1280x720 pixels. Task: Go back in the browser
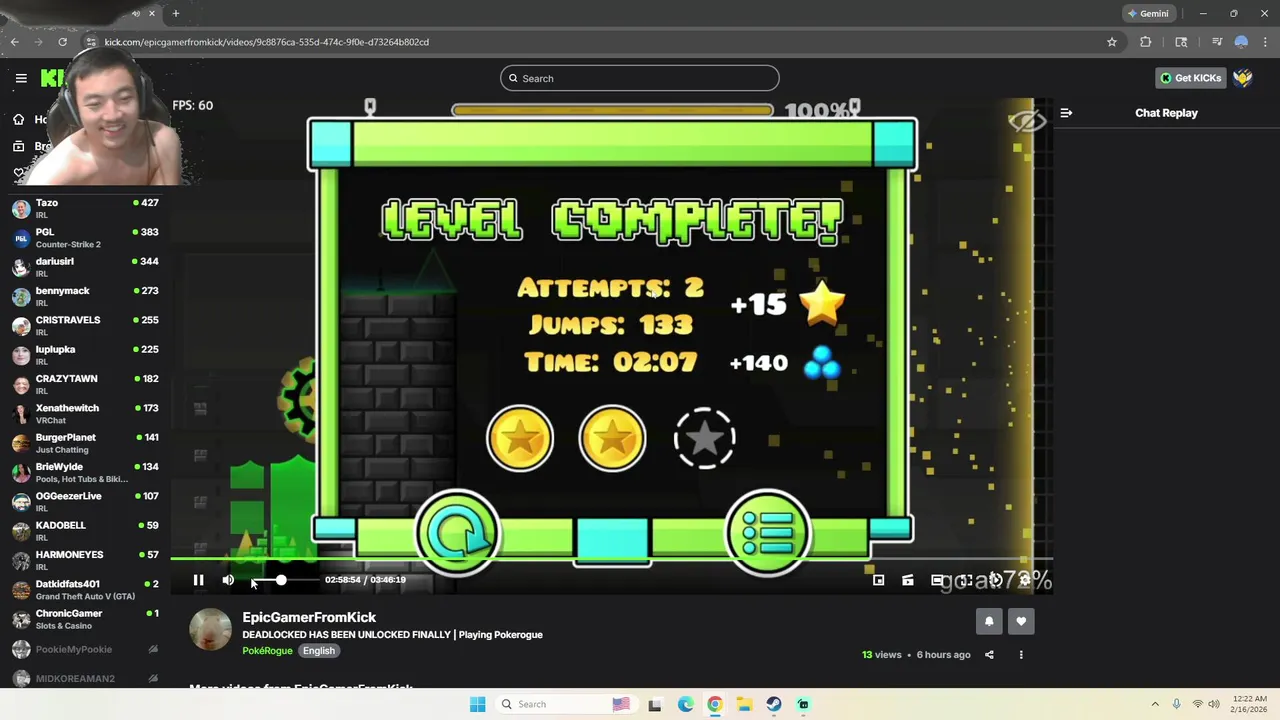click(15, 42)
